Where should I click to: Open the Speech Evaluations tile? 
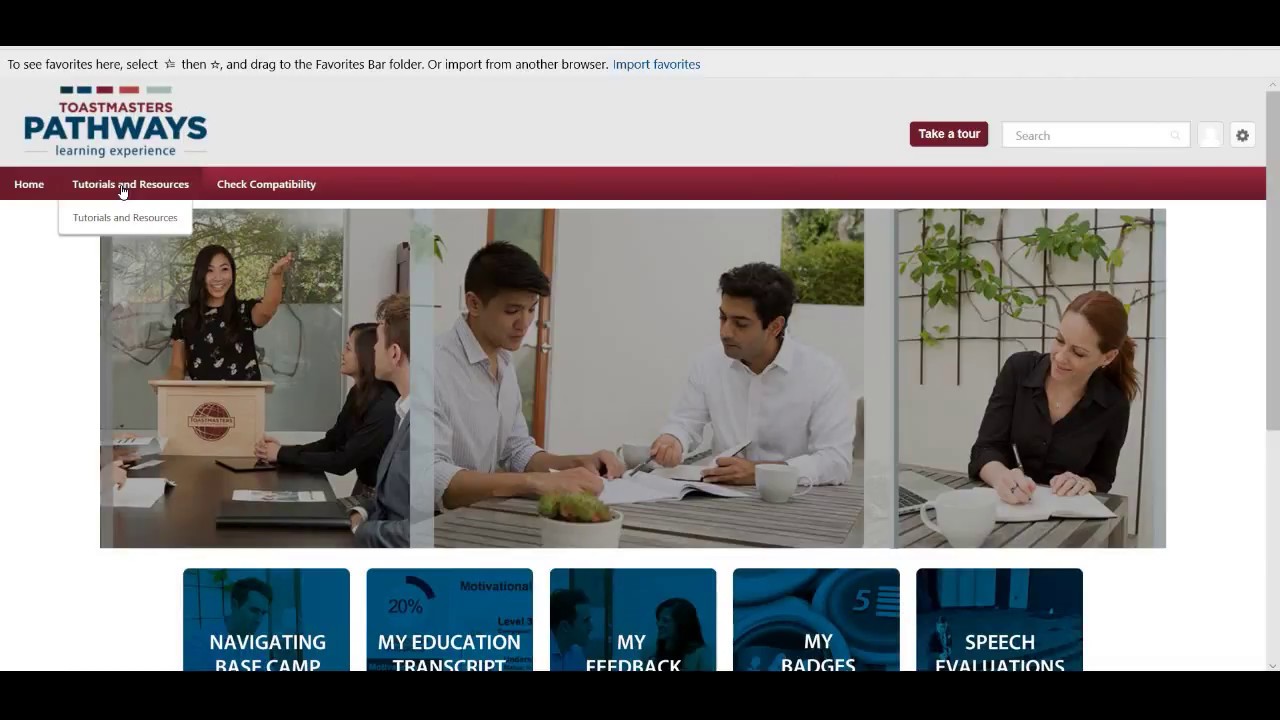tap(999, 619)
